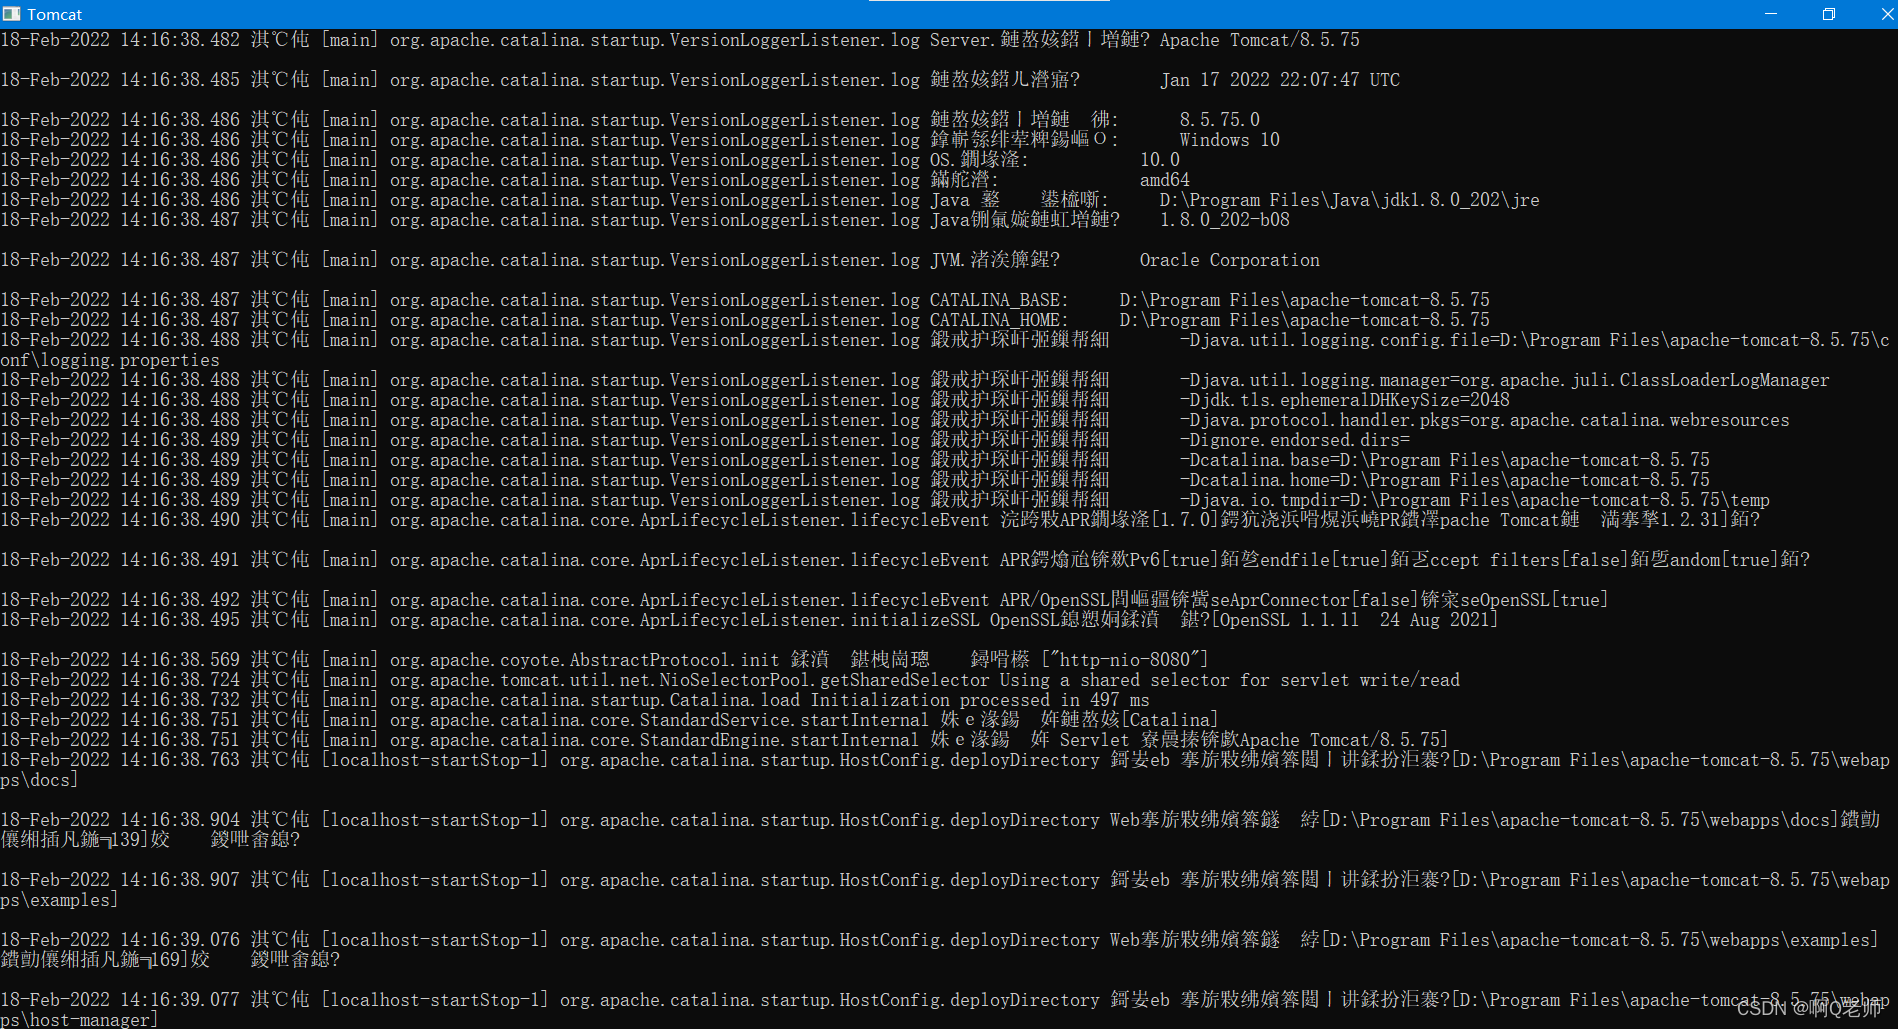Click the architecture value 'amd64'
Viewport: 1898px width, 1029px height.
click(x=1165, y=180)
